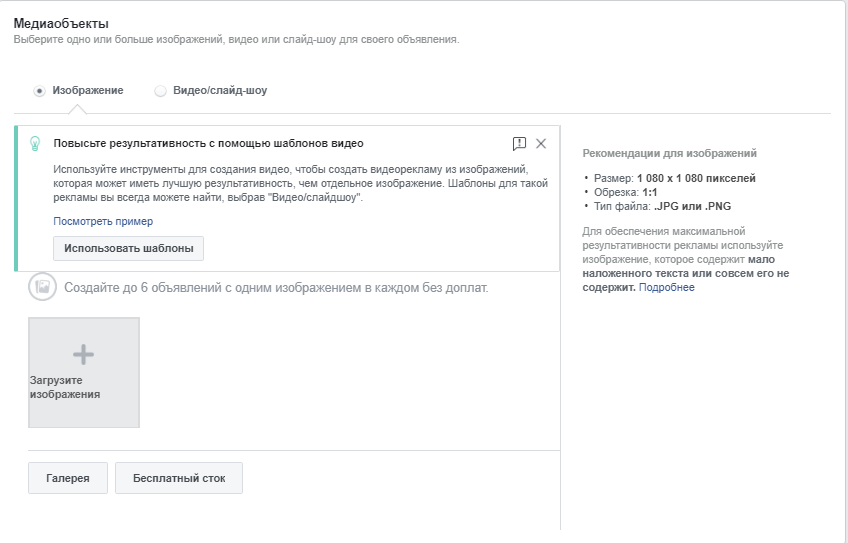Click the Загрузите изображения tile caption
848x543 pixels.
coord(65,387)
